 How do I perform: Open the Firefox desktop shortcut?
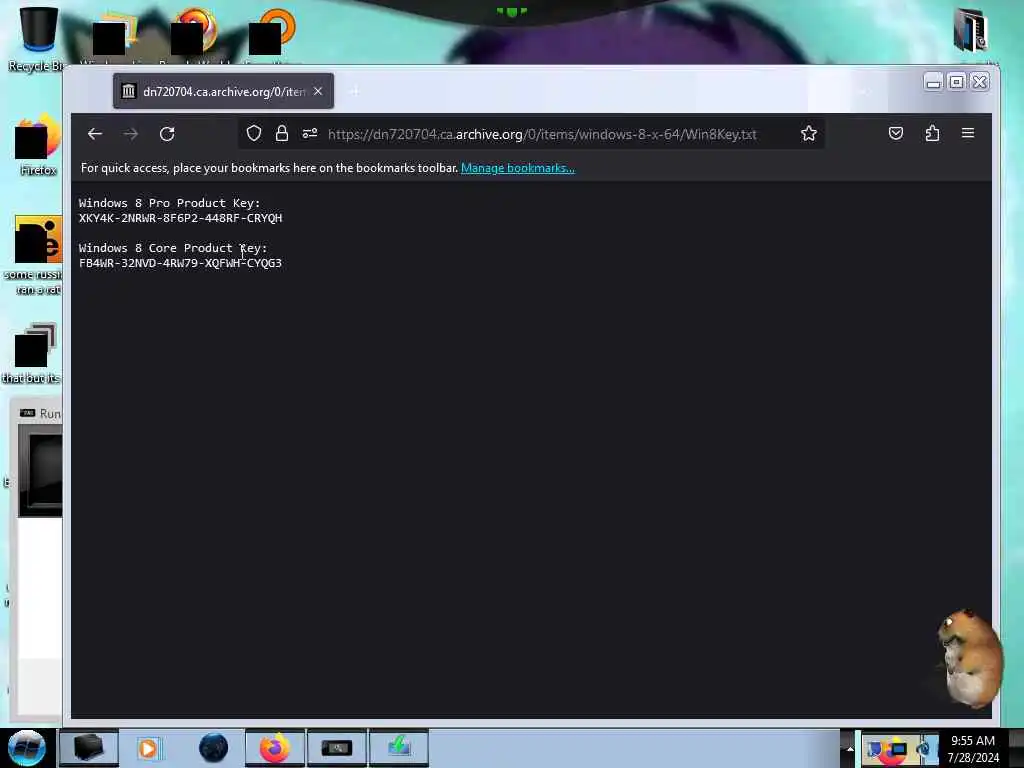[x=38, y=145]
